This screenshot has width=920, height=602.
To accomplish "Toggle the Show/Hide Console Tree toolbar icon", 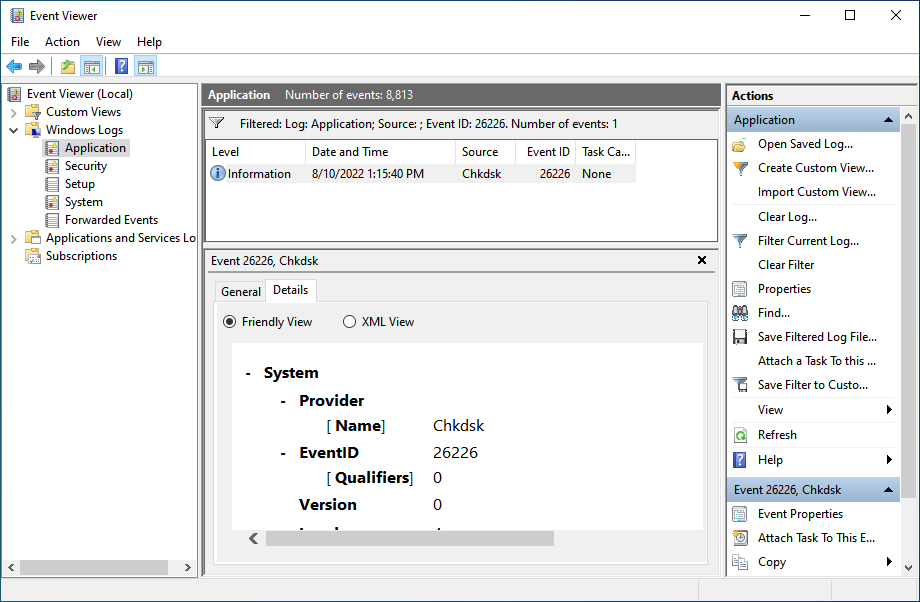I will click(x=92, y=66).
